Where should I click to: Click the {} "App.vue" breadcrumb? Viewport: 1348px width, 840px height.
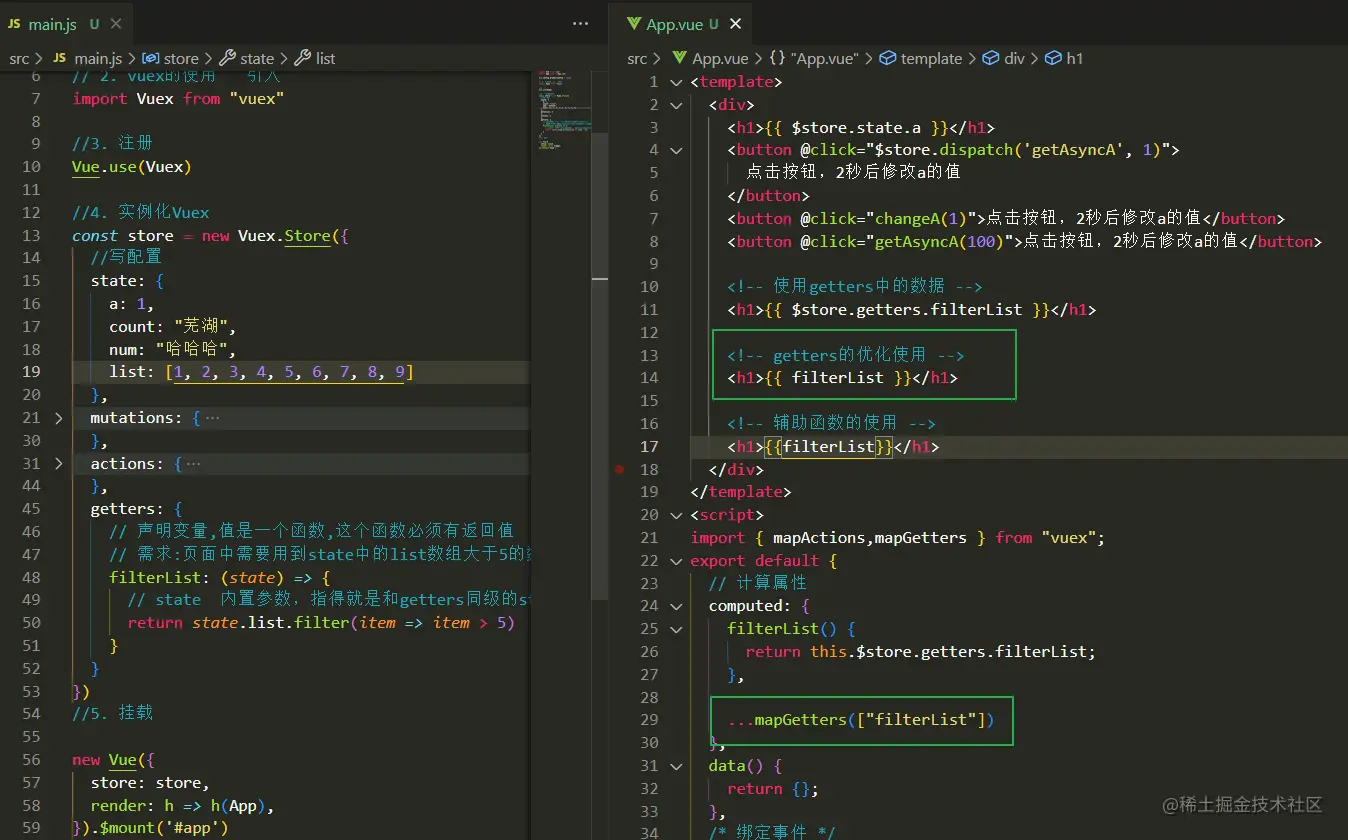click(x=813, y=59)
